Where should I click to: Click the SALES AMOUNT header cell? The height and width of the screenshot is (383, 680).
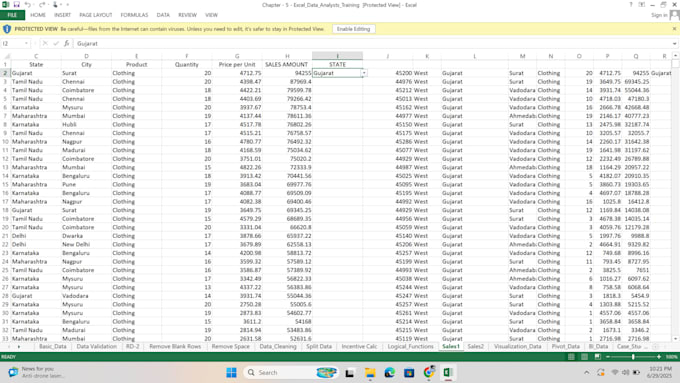point(287,64)
